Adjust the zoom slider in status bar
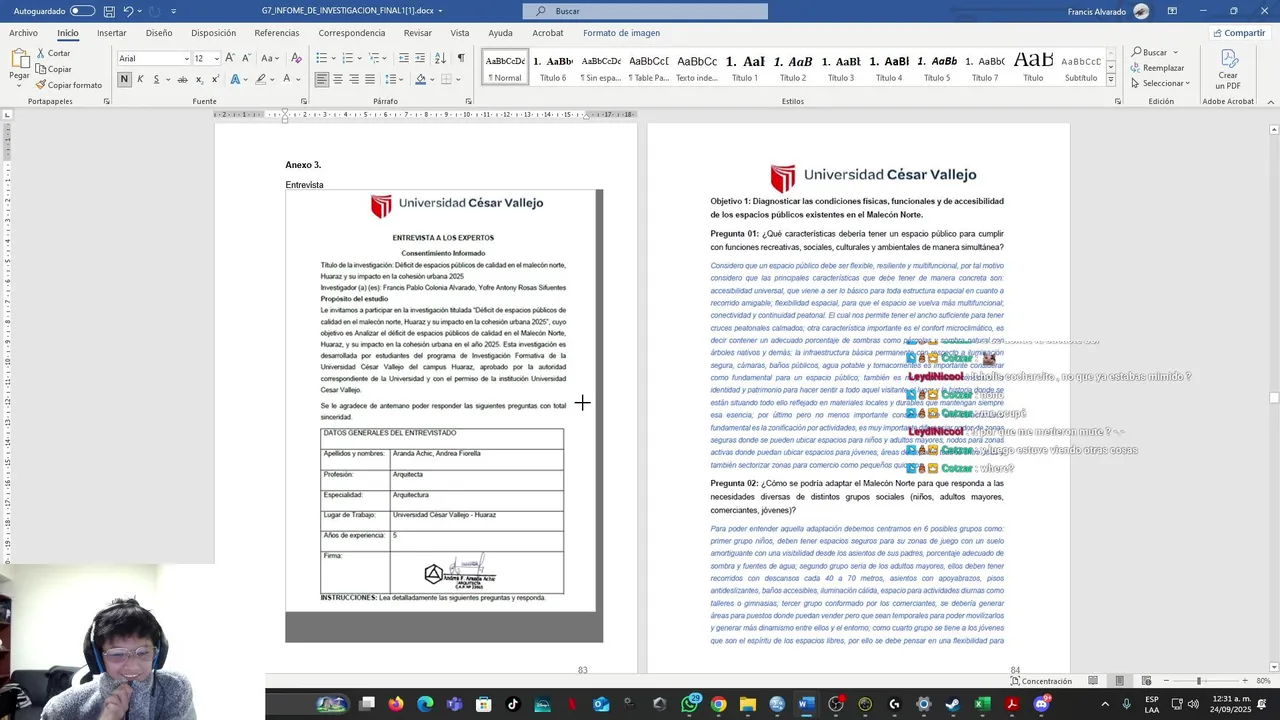The image size is (1280, 720). (1199, 681)
